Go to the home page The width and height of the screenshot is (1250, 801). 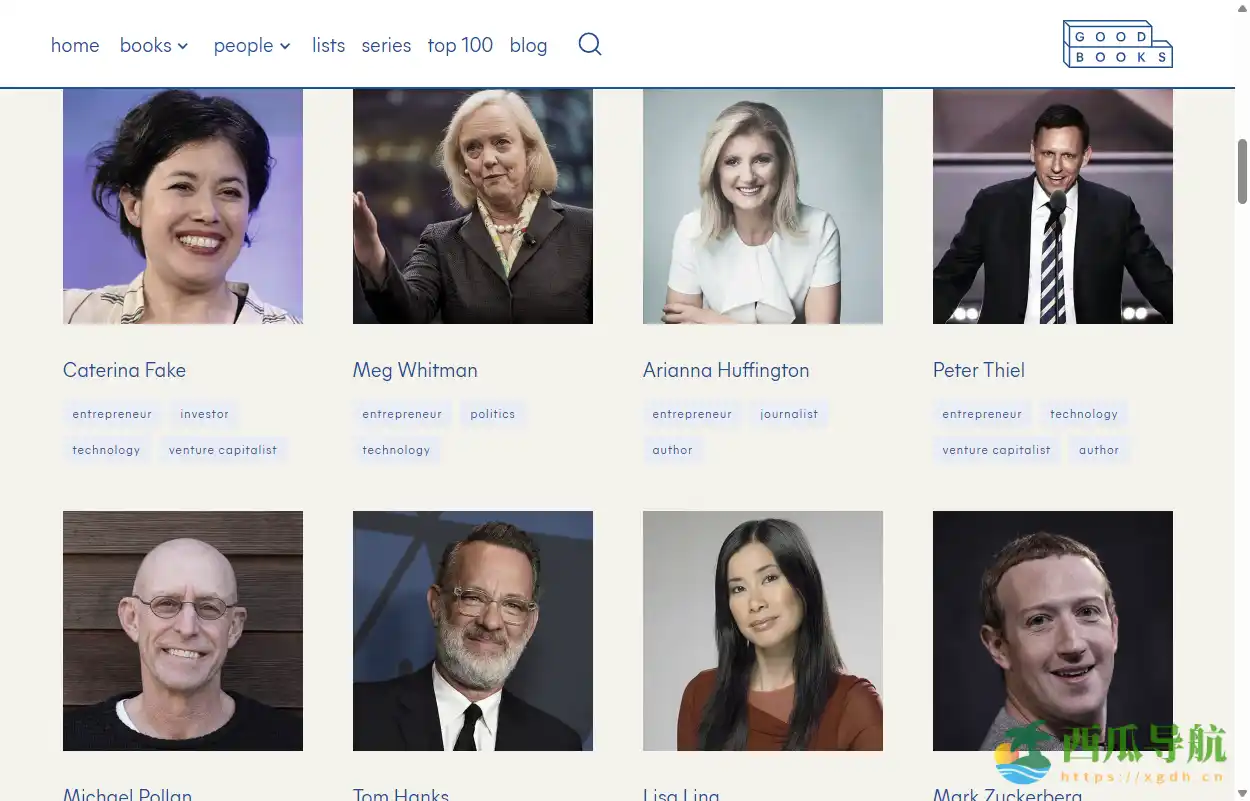75,45
